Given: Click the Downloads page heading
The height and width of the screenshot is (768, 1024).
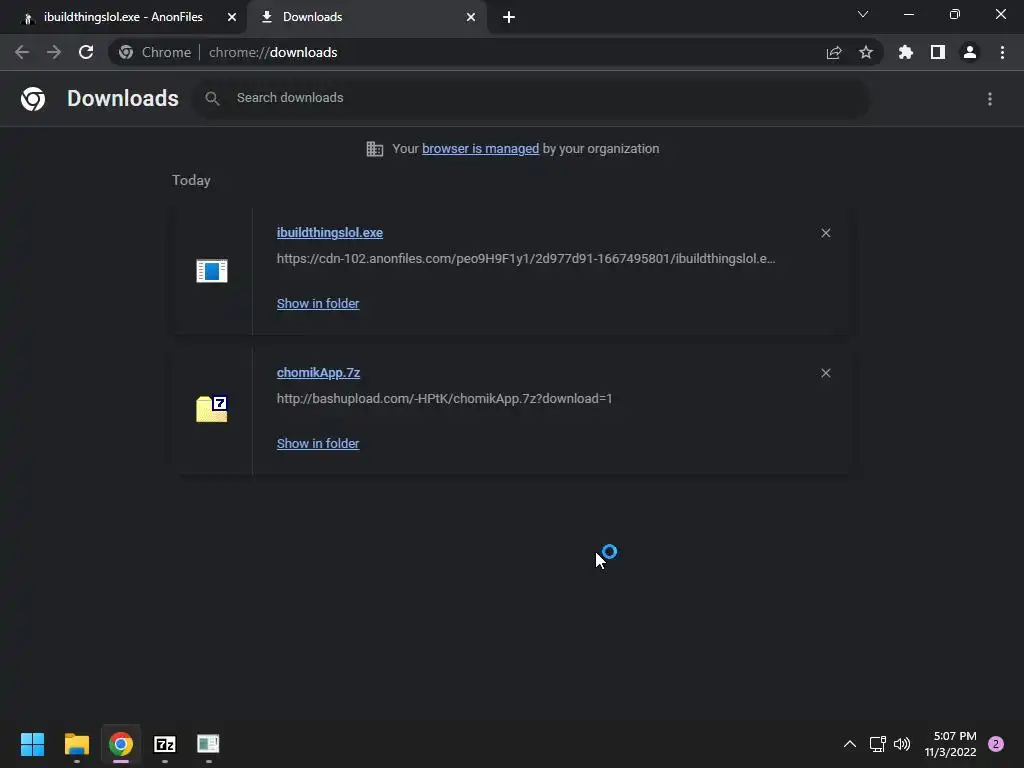Looking at the screenshot, I should coord(123,98).
